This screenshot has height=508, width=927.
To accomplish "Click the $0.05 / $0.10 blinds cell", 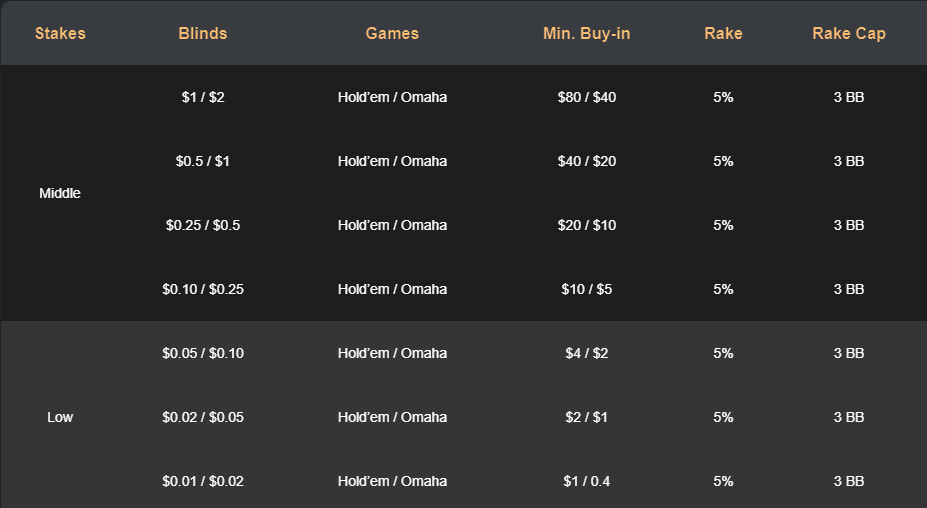I will (203, 353).
